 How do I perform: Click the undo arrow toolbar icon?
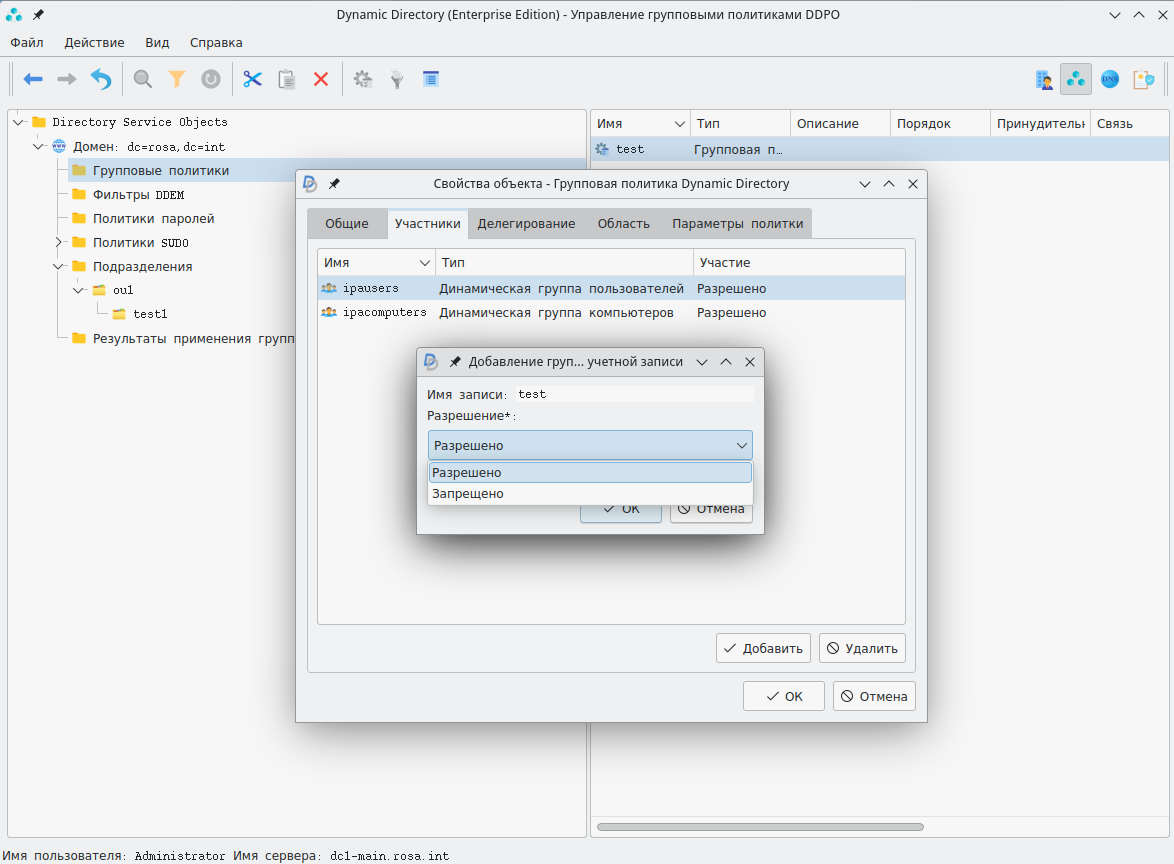(101, 79)
